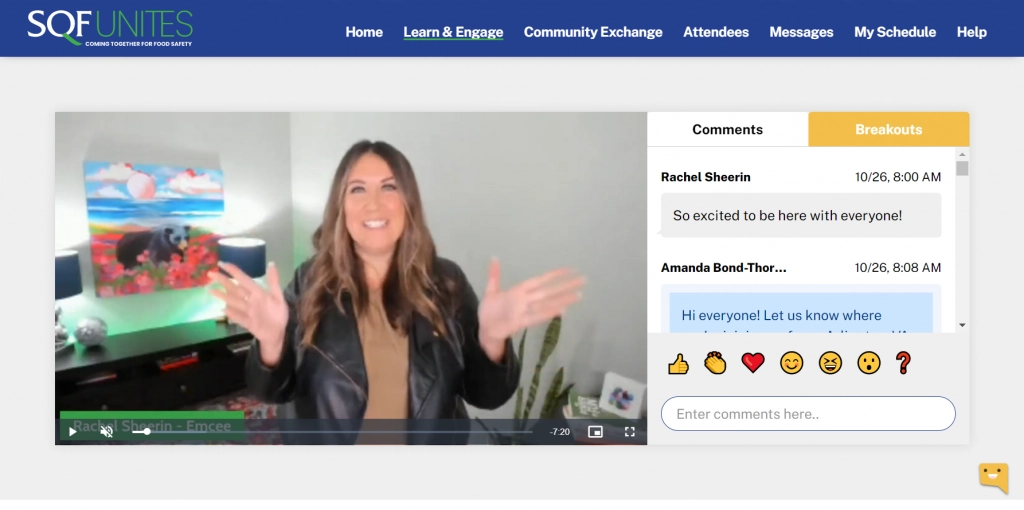This screenshot has height=510, width=1024.
Task: Open the Help page
Action: click(972, 32)
